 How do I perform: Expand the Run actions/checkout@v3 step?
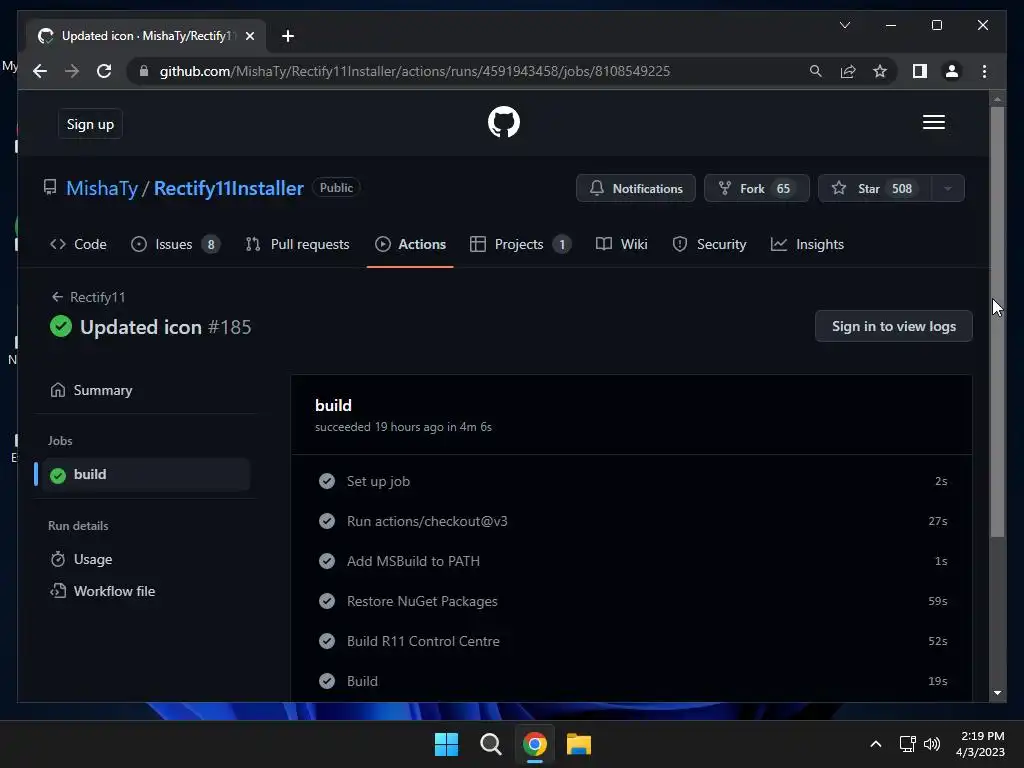pos(632,521)
